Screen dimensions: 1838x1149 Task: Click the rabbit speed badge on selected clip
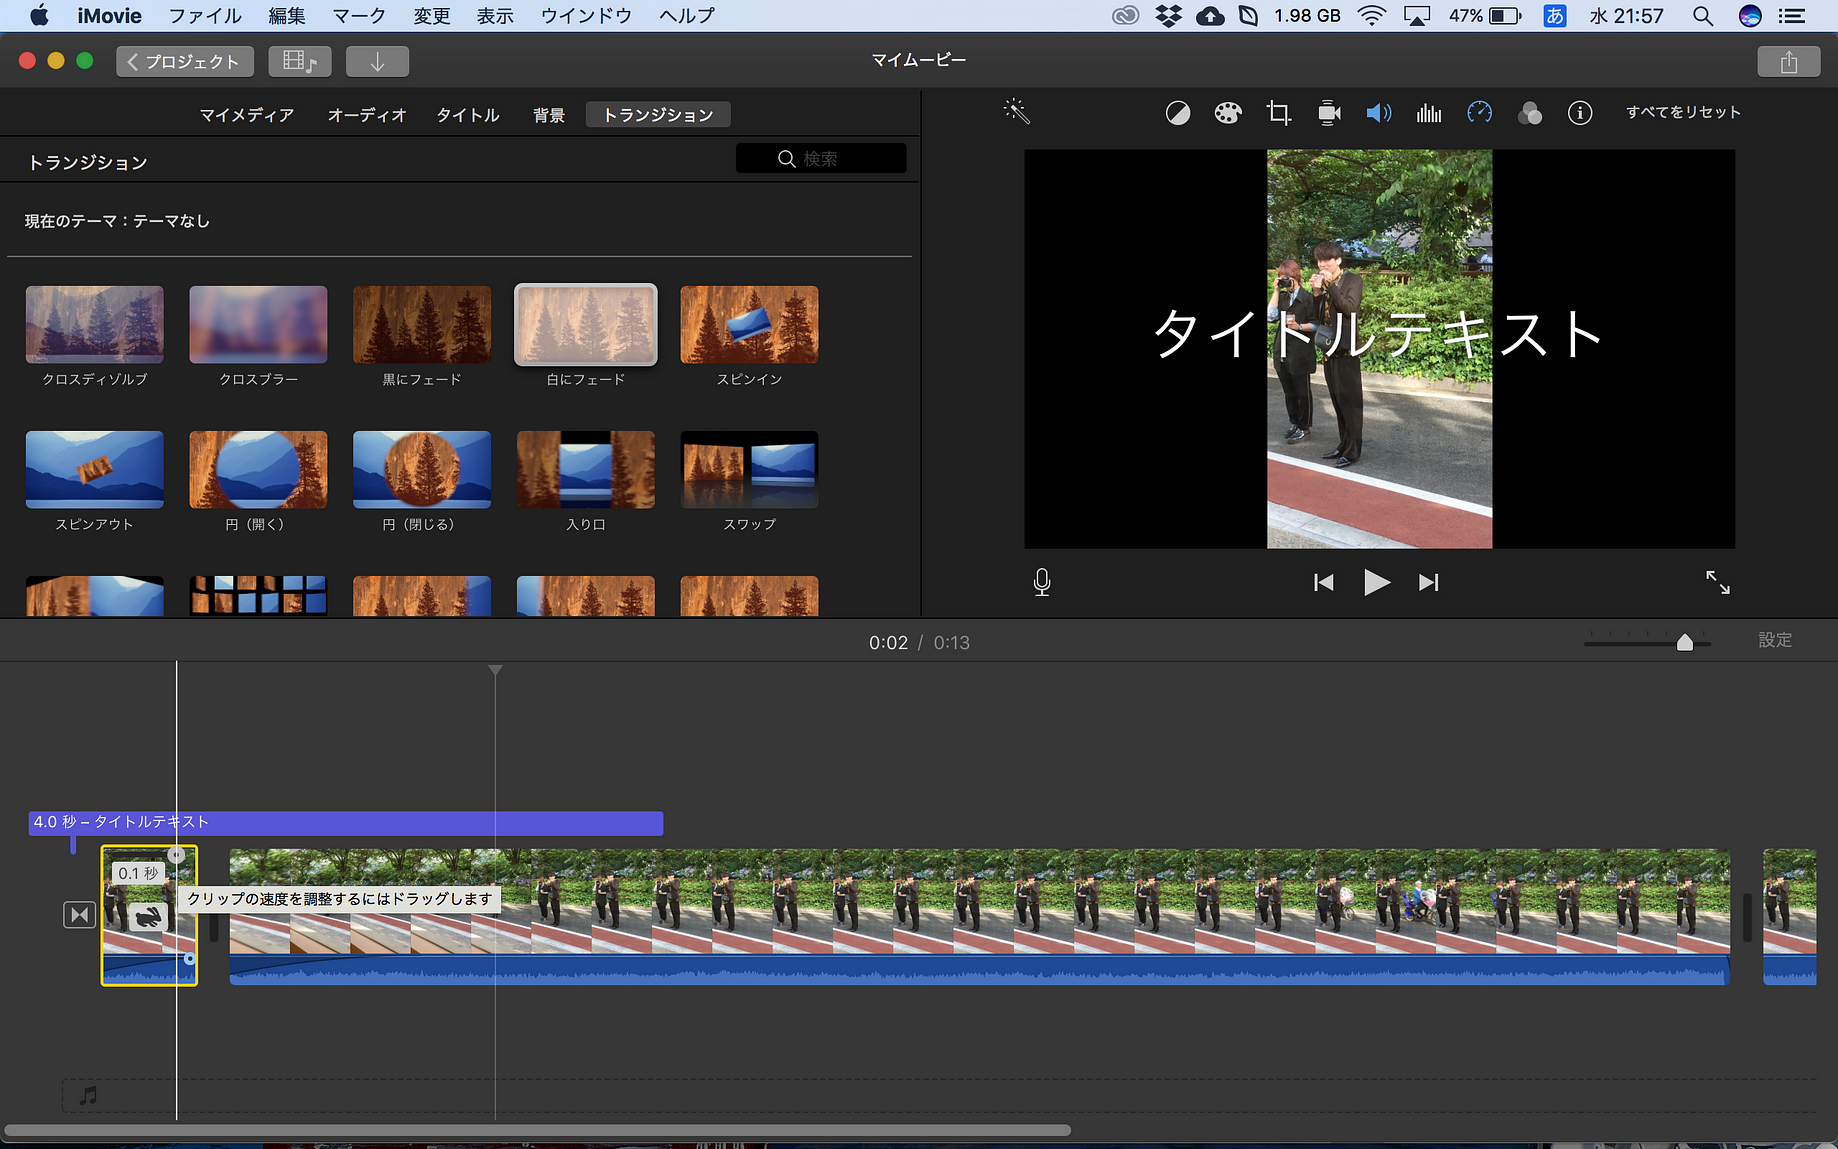[x=148, y=916]
